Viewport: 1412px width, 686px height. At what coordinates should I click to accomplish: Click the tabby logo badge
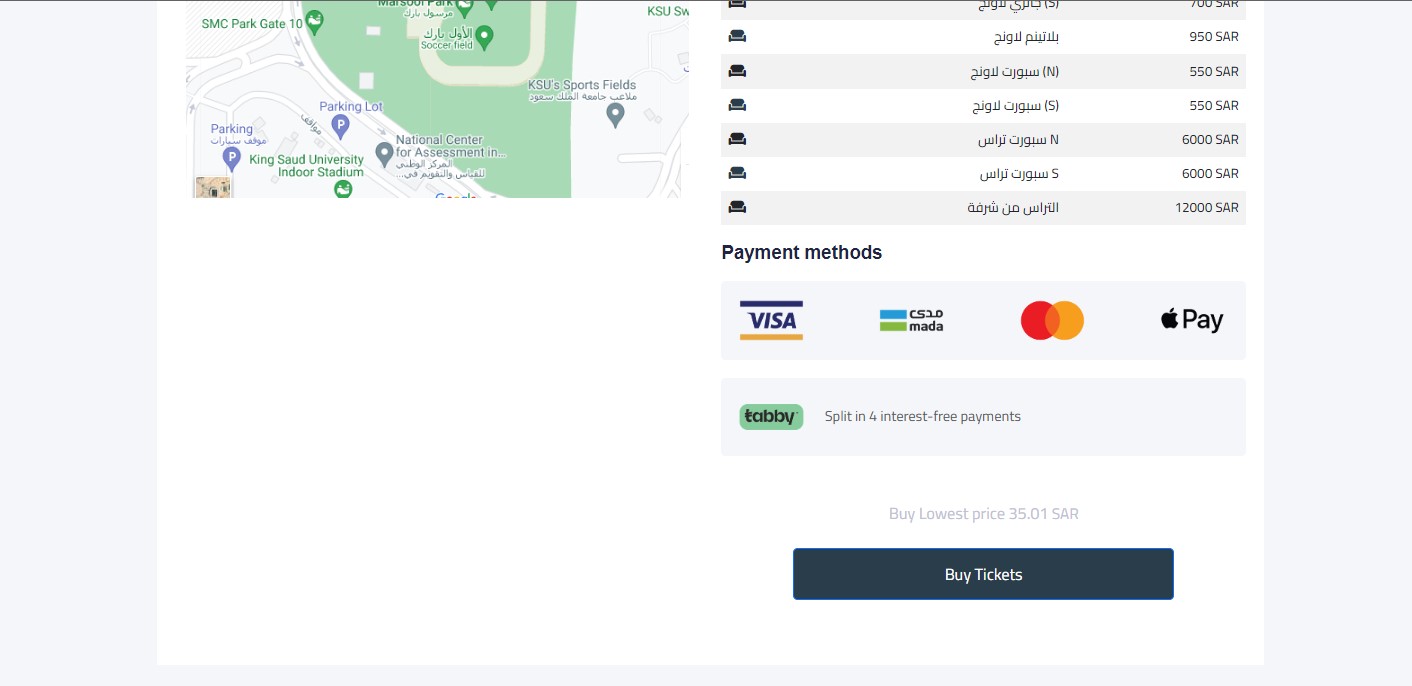(771, 417)
